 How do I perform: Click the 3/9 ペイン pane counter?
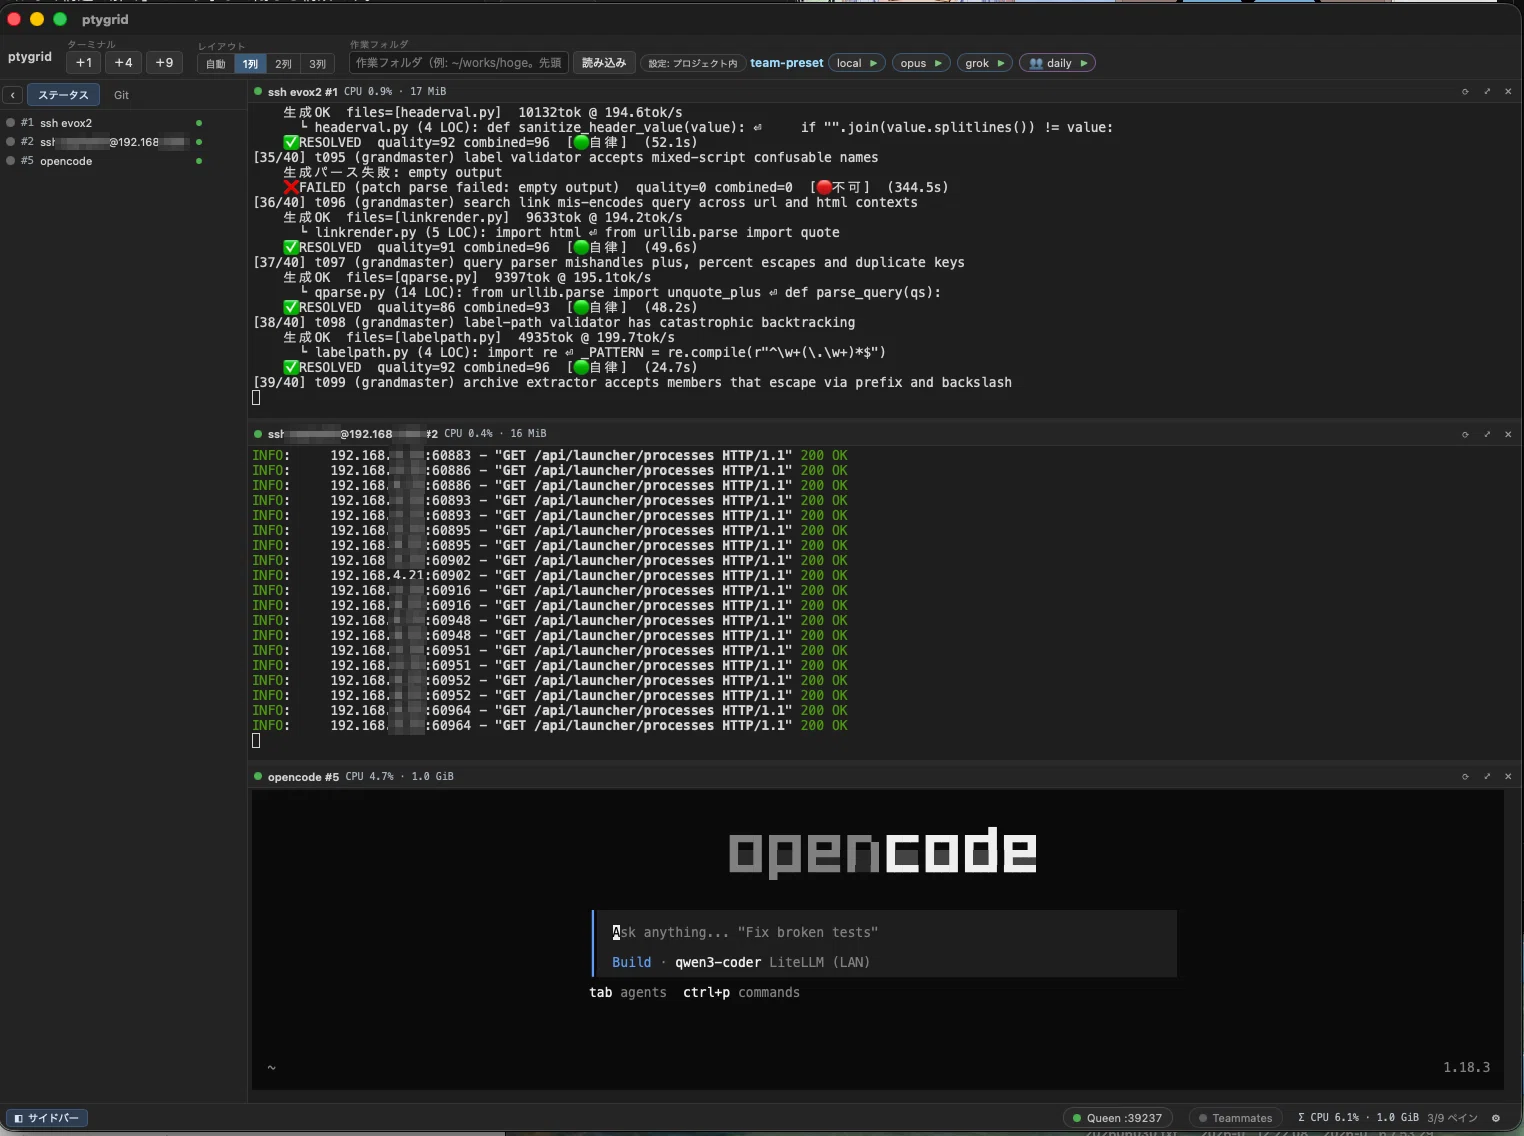point(1452,1118)
